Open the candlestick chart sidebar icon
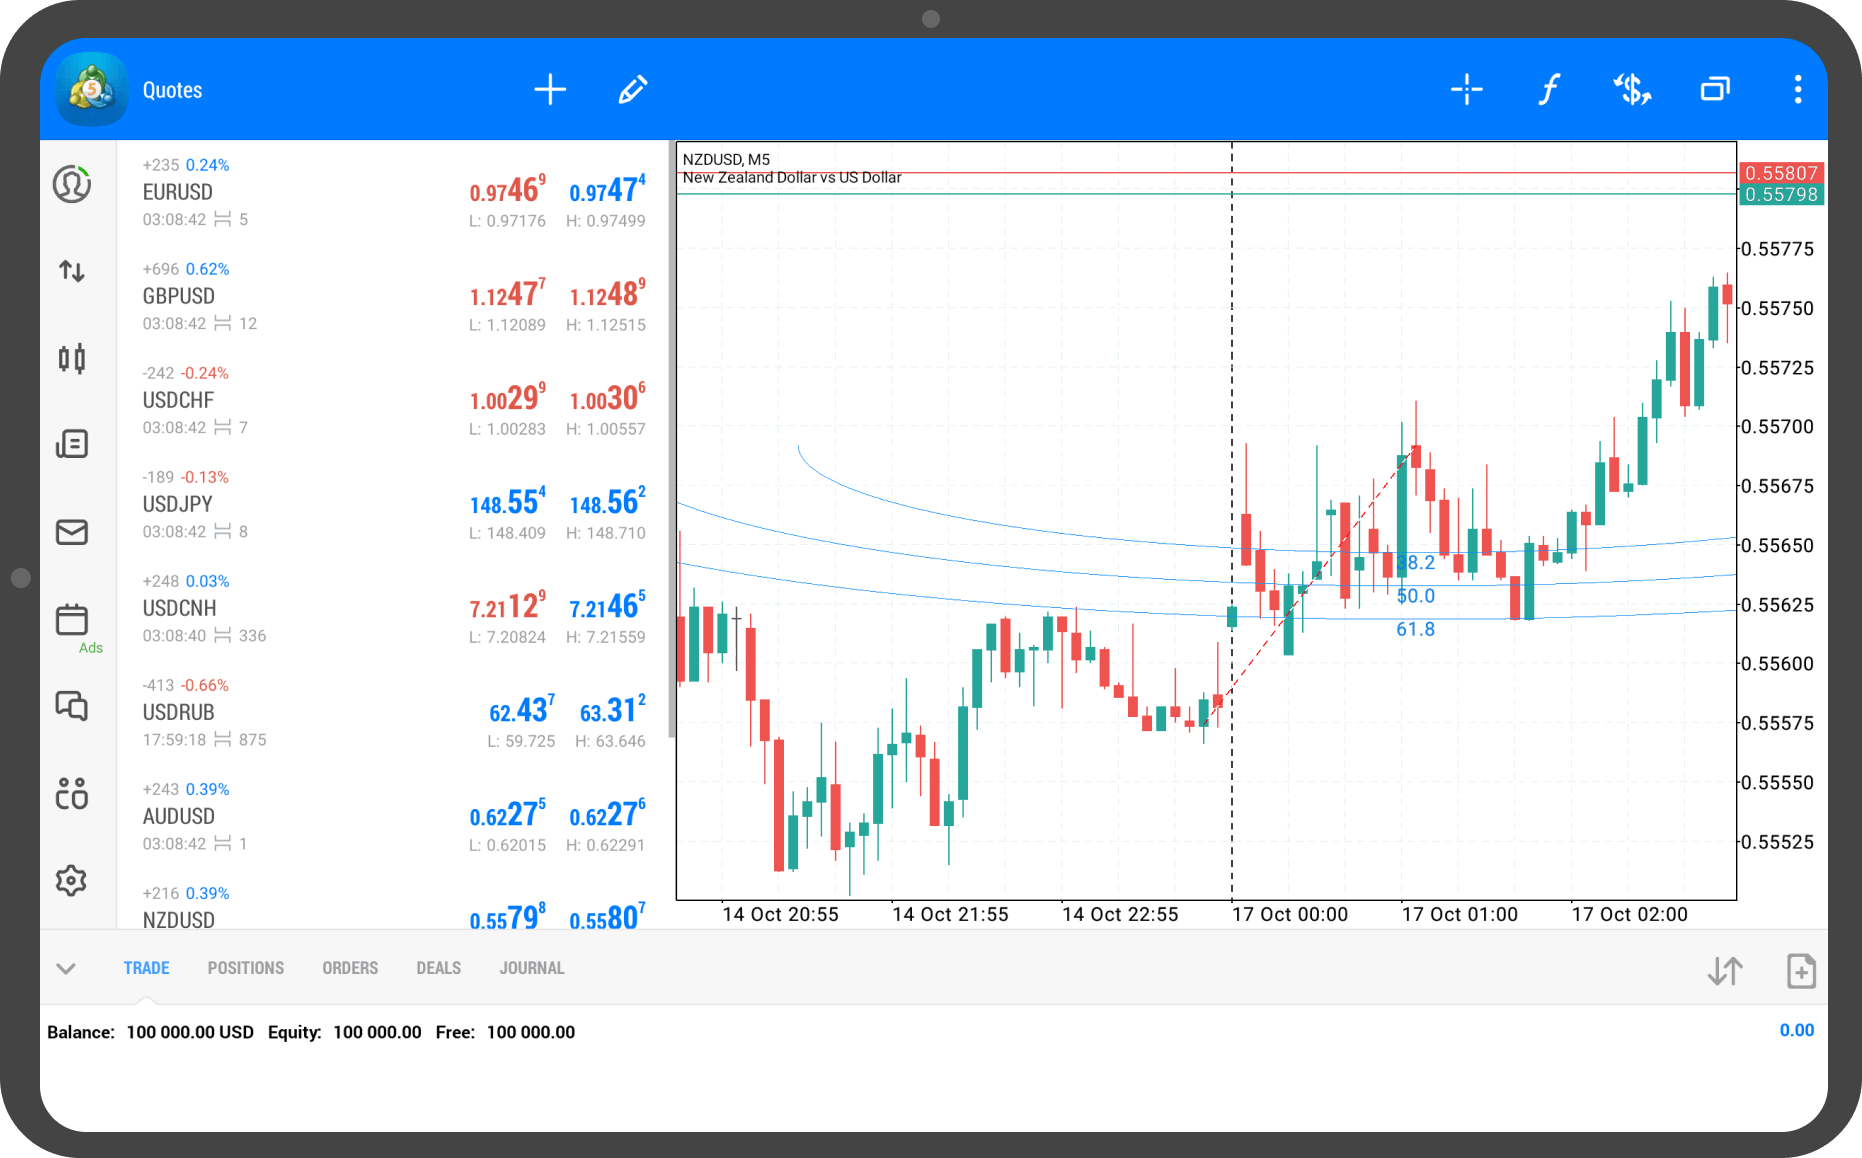Image resolution: width=1862 pixels, height=1158 pixels. pyautogui.click(x=72, y=358)
